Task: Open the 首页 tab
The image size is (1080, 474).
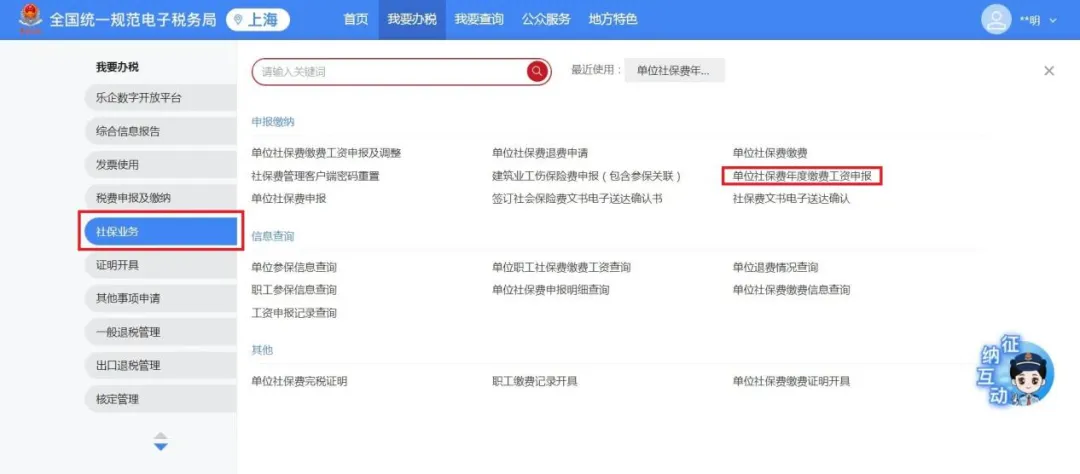Action: 355,19
